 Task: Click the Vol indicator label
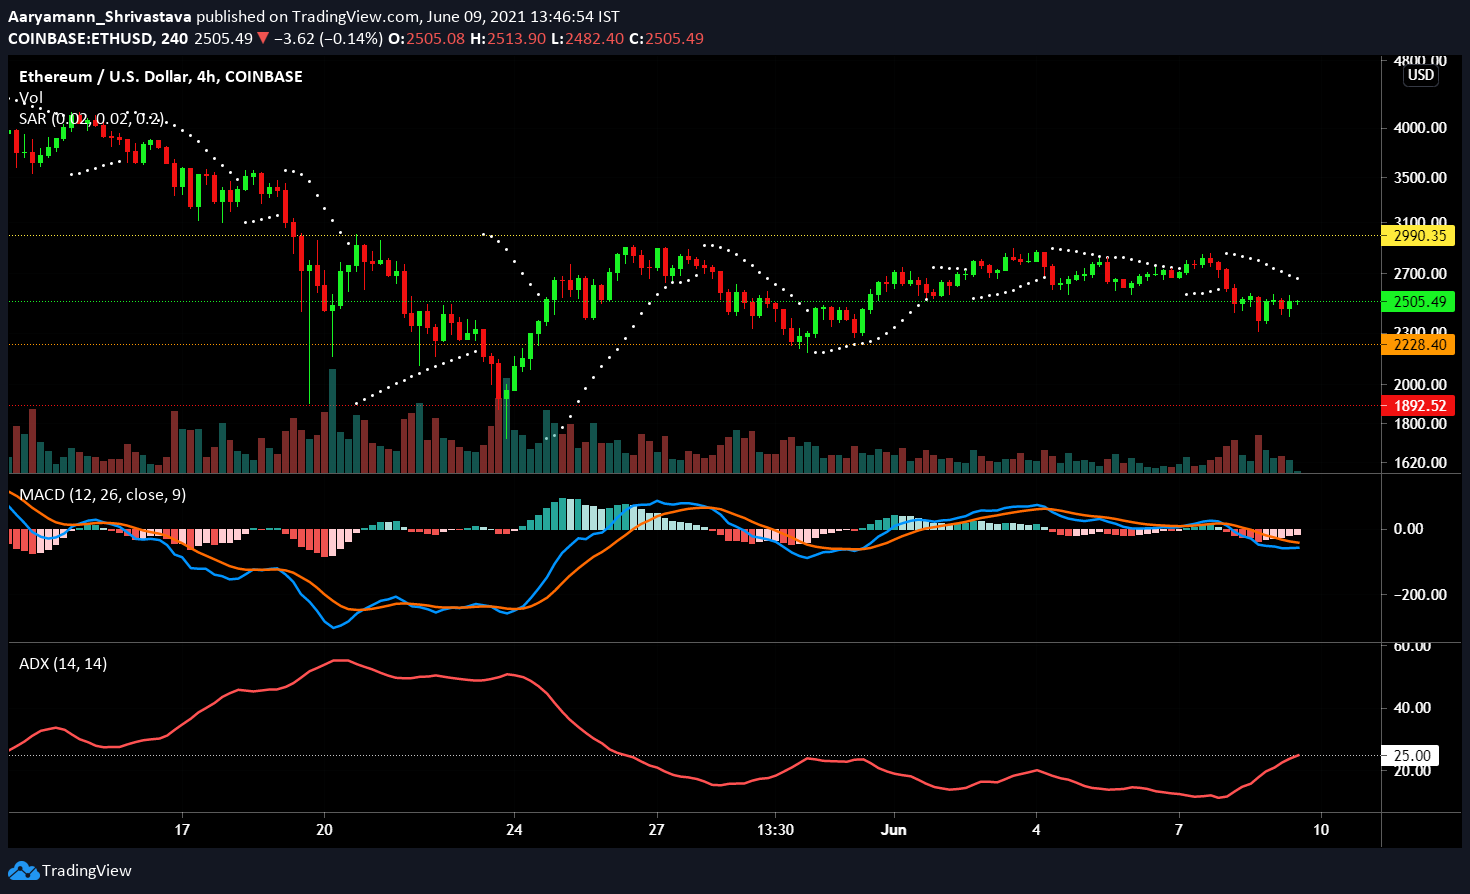31,98
